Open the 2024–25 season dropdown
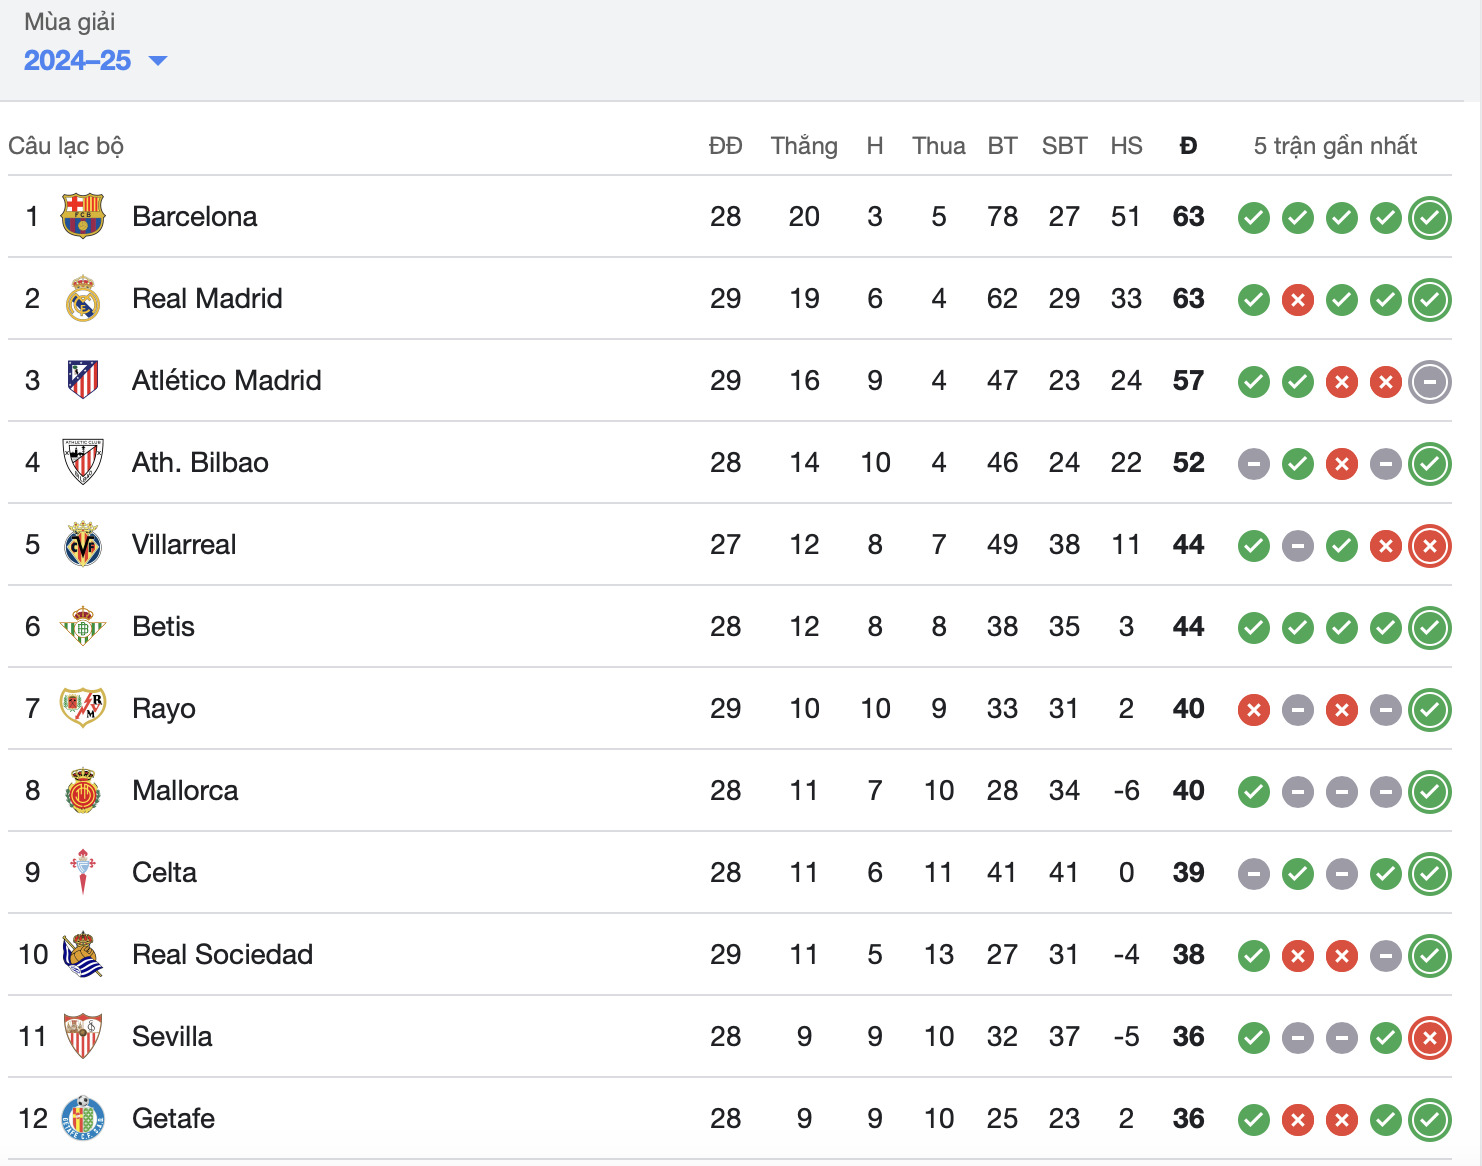 95,61
